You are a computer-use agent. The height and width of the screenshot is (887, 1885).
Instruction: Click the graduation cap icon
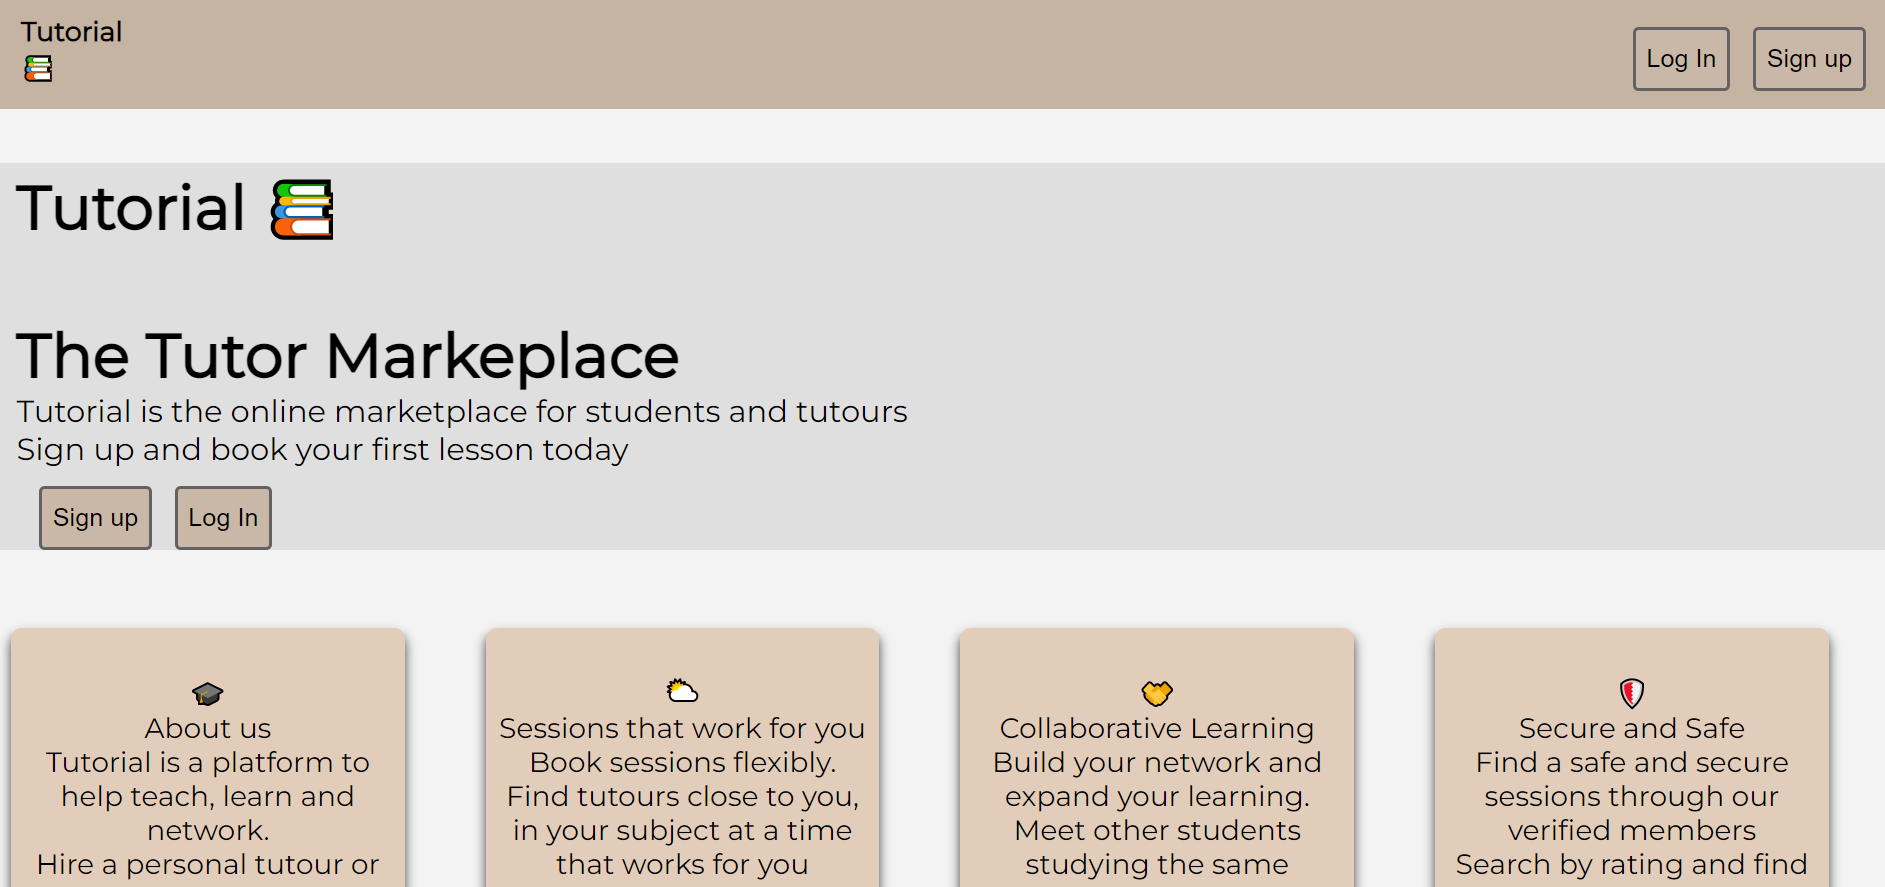208,693
